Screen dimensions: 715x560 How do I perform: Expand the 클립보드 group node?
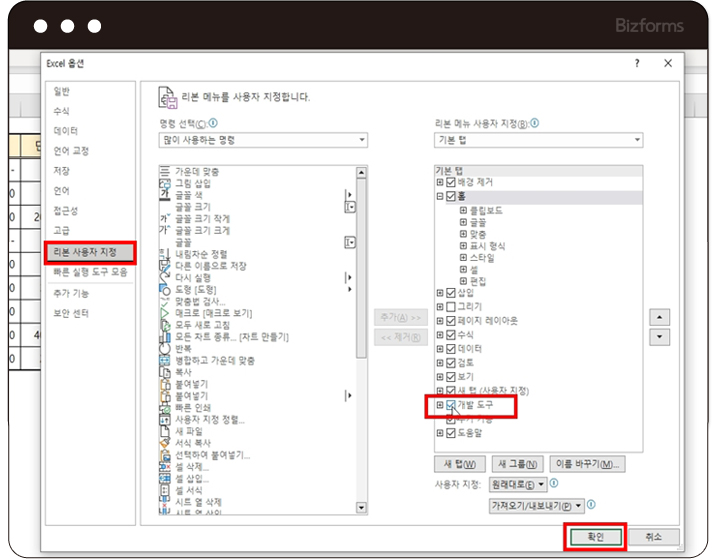[x=463, y=211]
